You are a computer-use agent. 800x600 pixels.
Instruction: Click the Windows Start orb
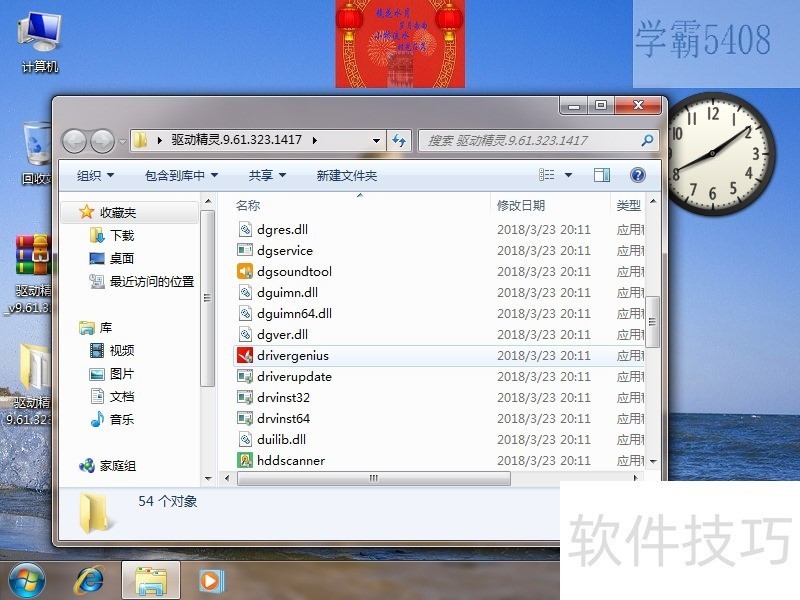[x=27, y=581]
